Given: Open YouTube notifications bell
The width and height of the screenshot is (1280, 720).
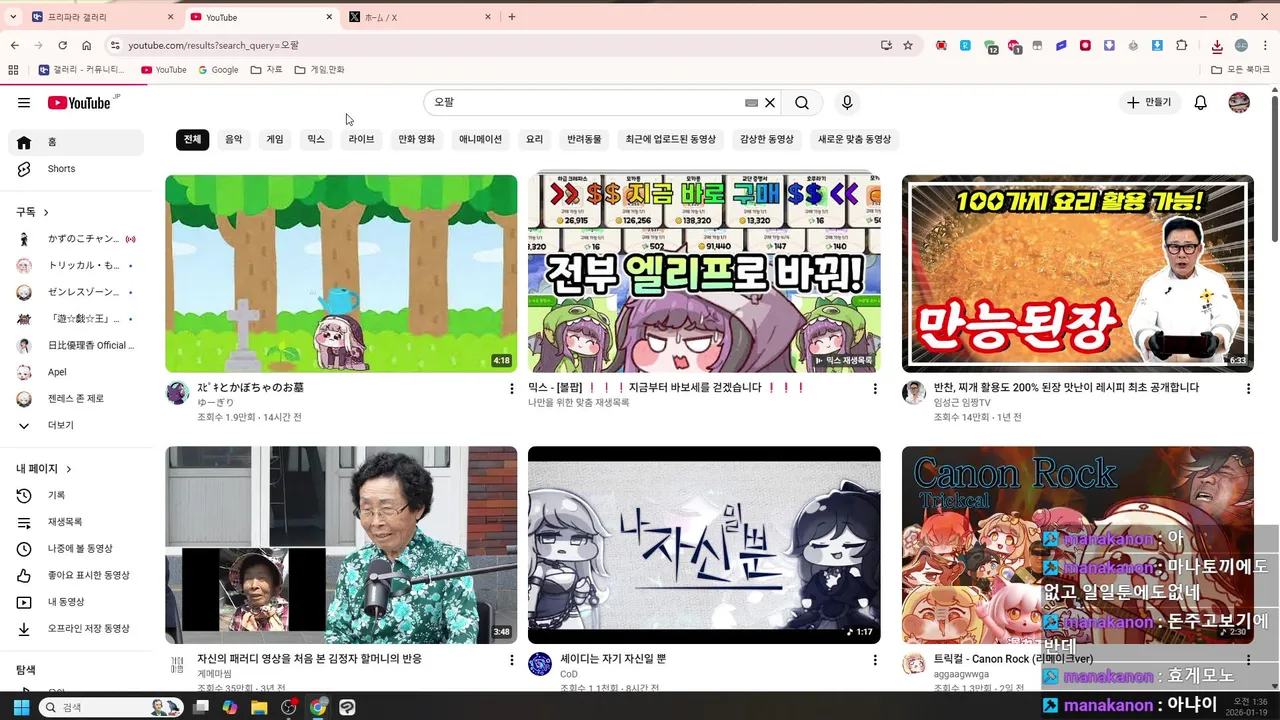Looking at the screenshot, I should pyautogui.click(x=1201, y=103).
